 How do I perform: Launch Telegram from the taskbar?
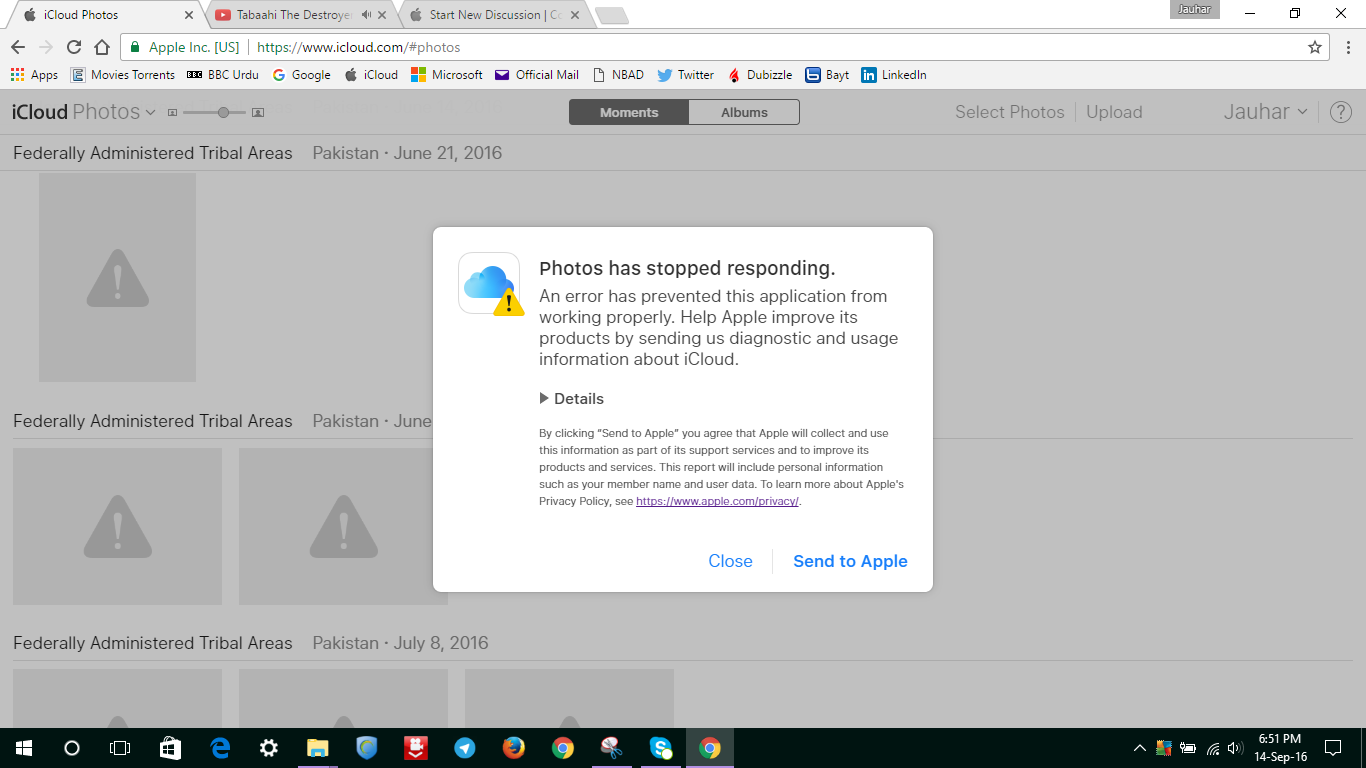pyautogui.click(x=465, y=748)
